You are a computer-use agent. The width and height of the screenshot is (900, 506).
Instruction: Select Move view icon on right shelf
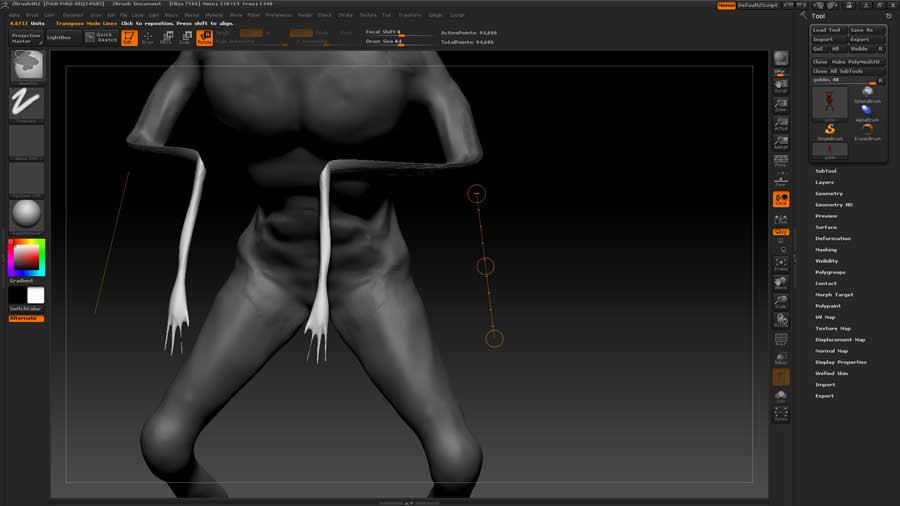click(x=781, y=283)
